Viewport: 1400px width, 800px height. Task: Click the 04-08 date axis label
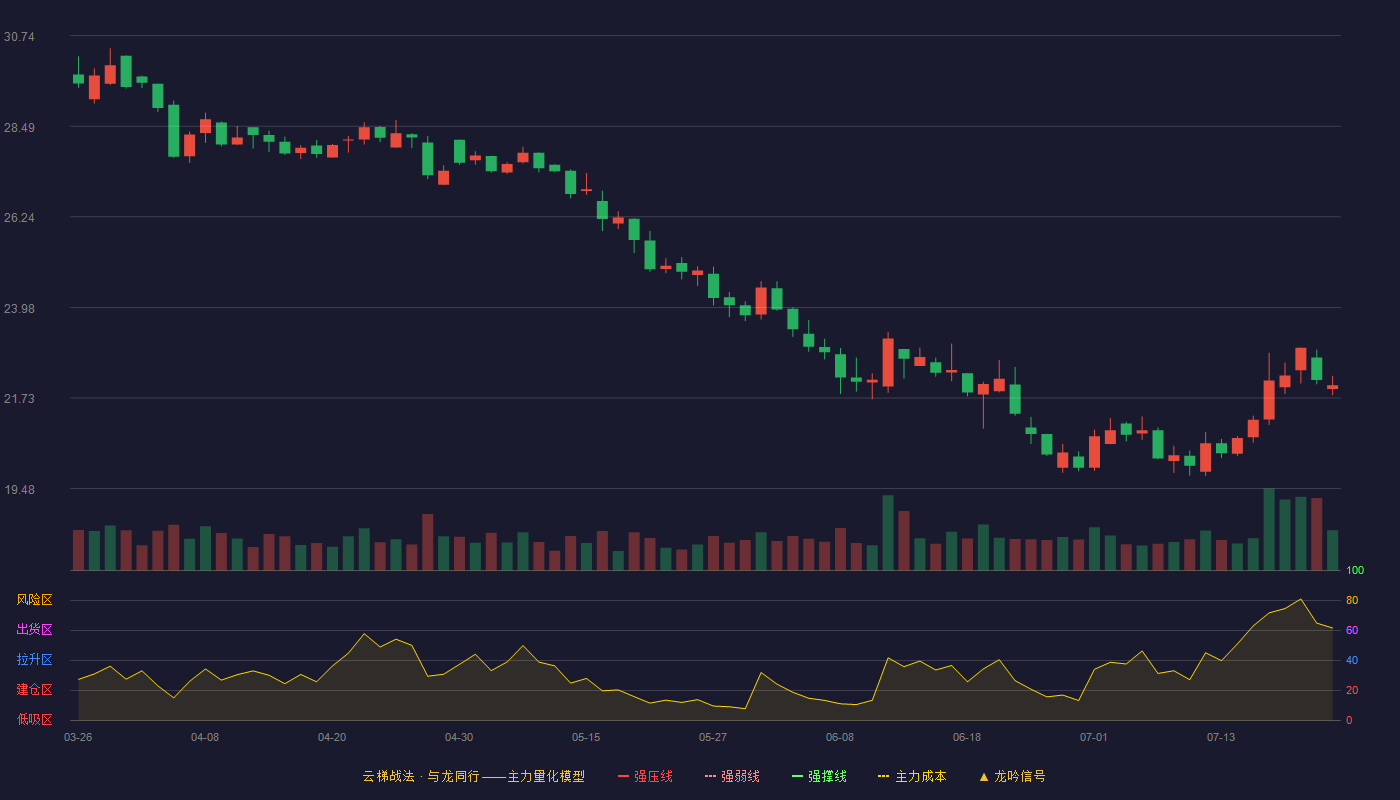[205, 737]
